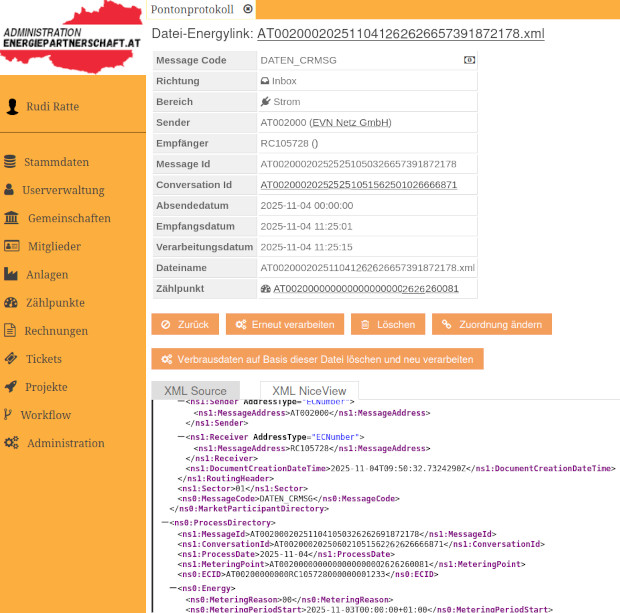Open Rechnungen invoice icon
Image resolution: width=620 pixels, height=613 pixels.
pyautogui.click(x=10, y=331)
